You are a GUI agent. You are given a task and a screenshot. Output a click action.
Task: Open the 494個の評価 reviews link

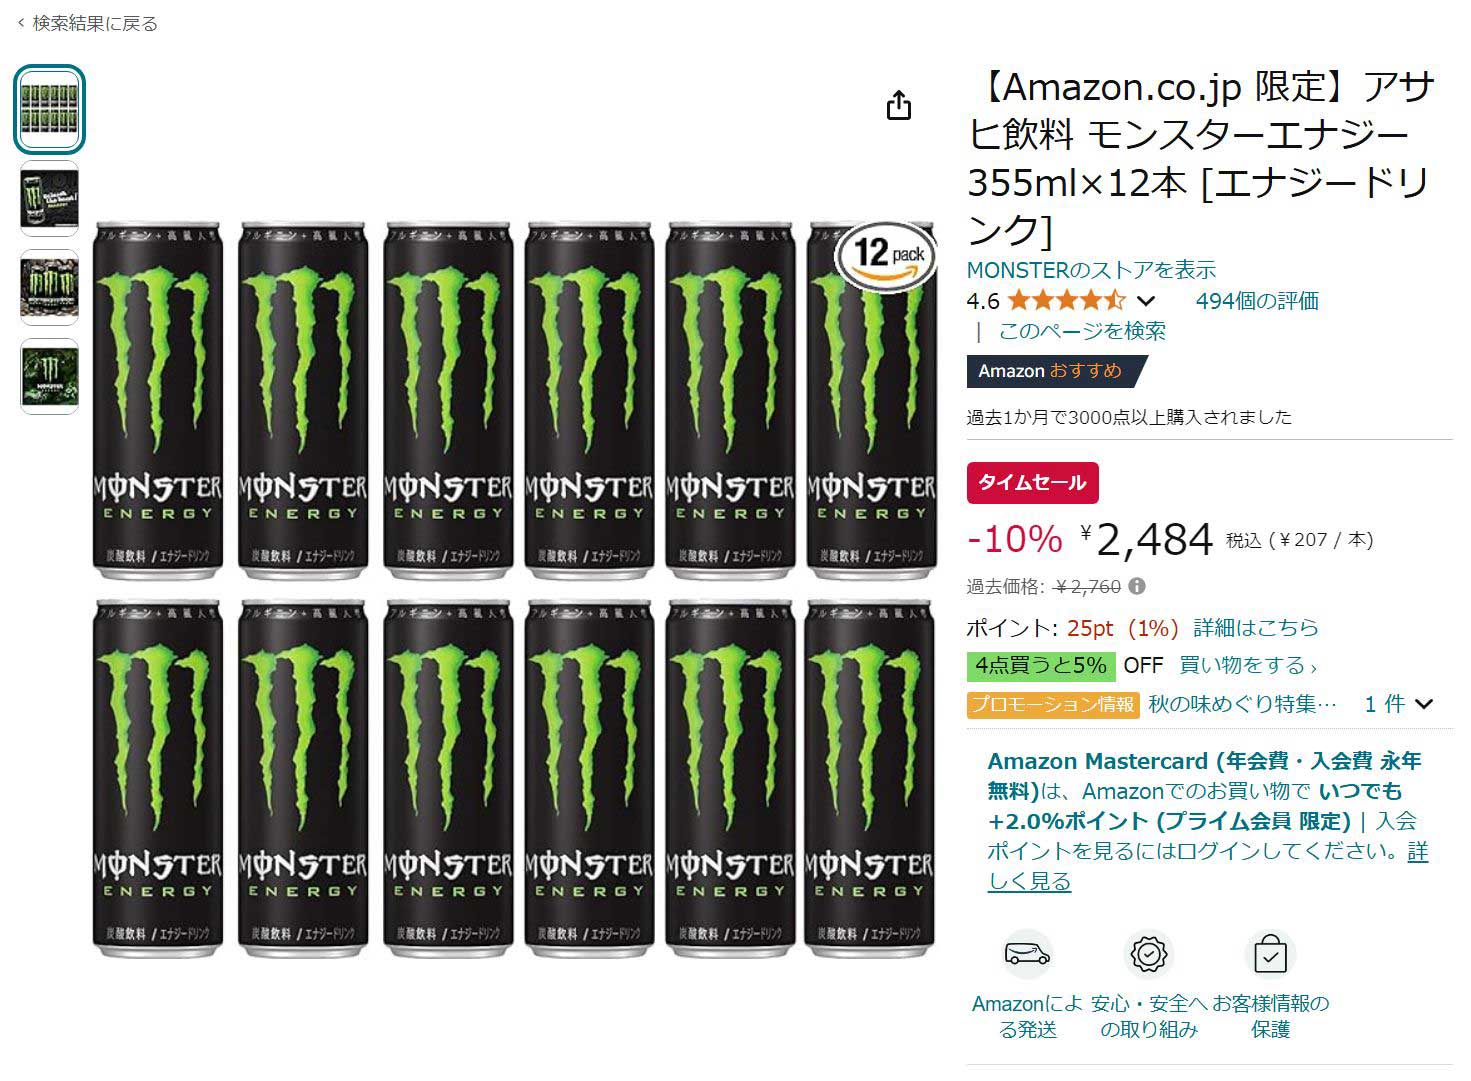coord(1257,301)
